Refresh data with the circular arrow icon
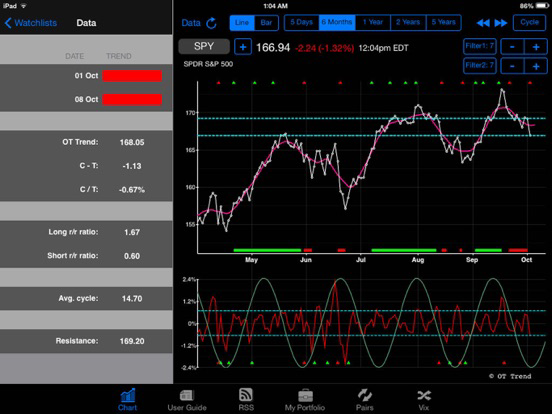 [211, 23]
